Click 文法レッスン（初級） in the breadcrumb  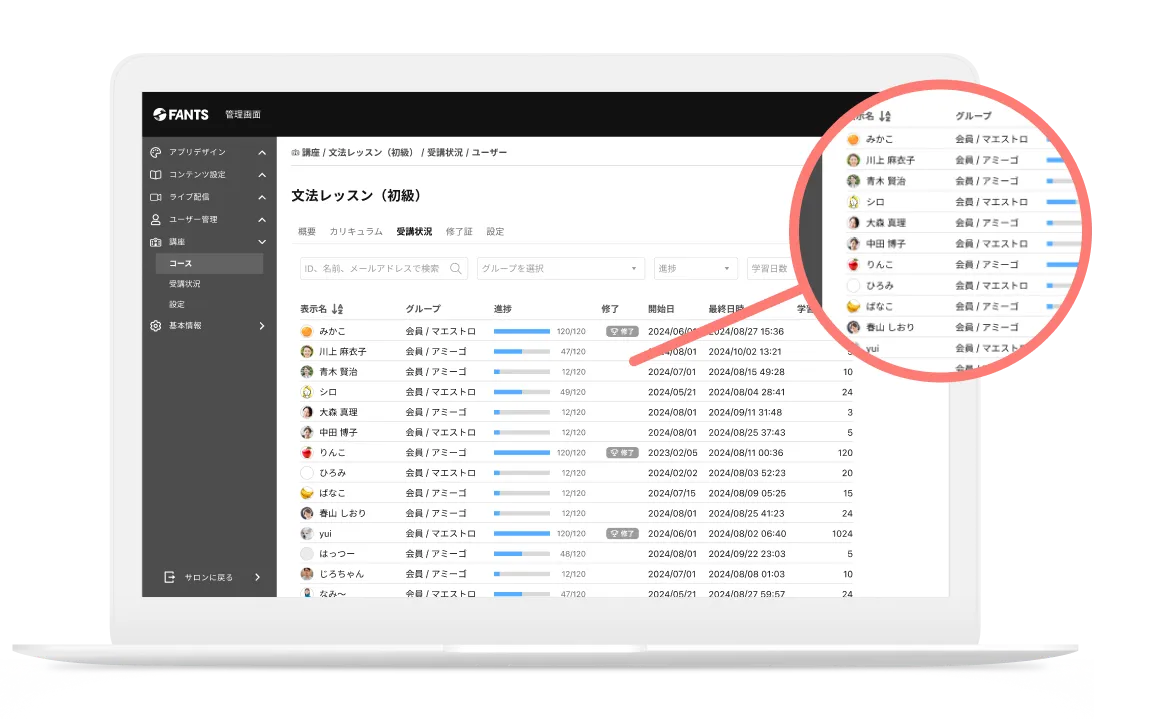pyautogui.click(x=371, y=153)
